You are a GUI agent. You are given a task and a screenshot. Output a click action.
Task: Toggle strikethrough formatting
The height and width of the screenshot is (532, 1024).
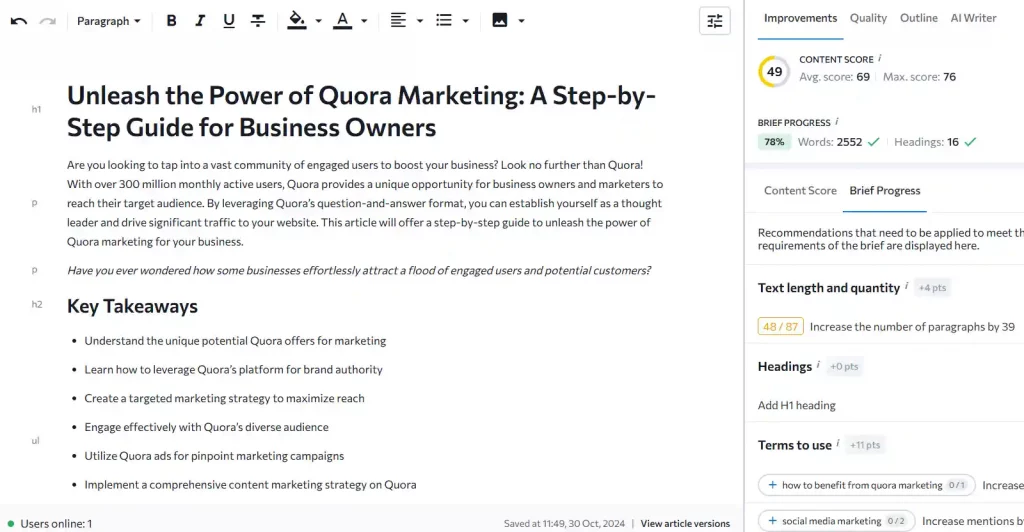258,21
